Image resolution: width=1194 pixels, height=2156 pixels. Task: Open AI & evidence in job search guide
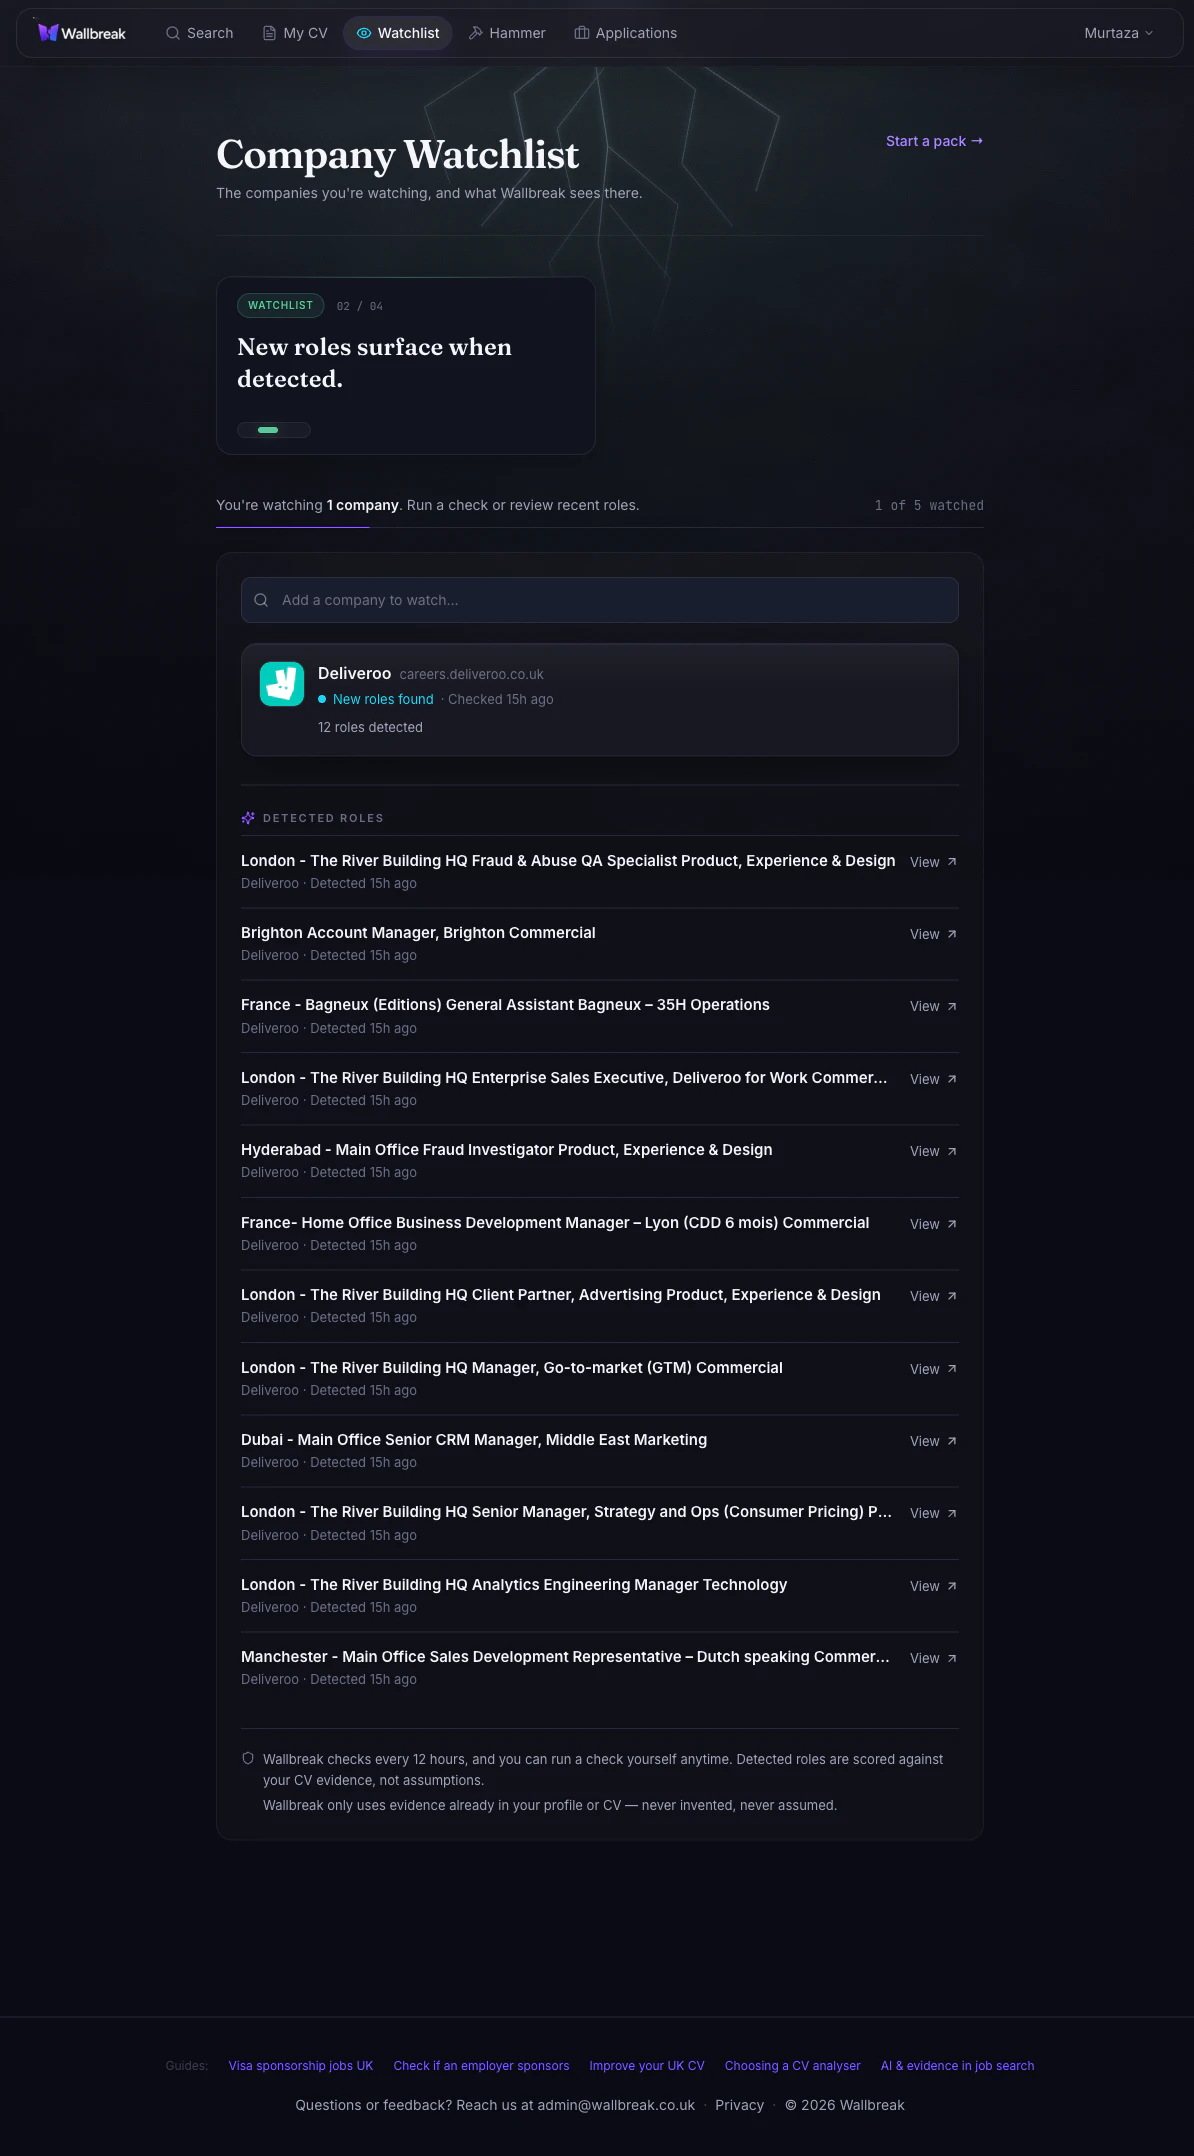pos(957,2065)
